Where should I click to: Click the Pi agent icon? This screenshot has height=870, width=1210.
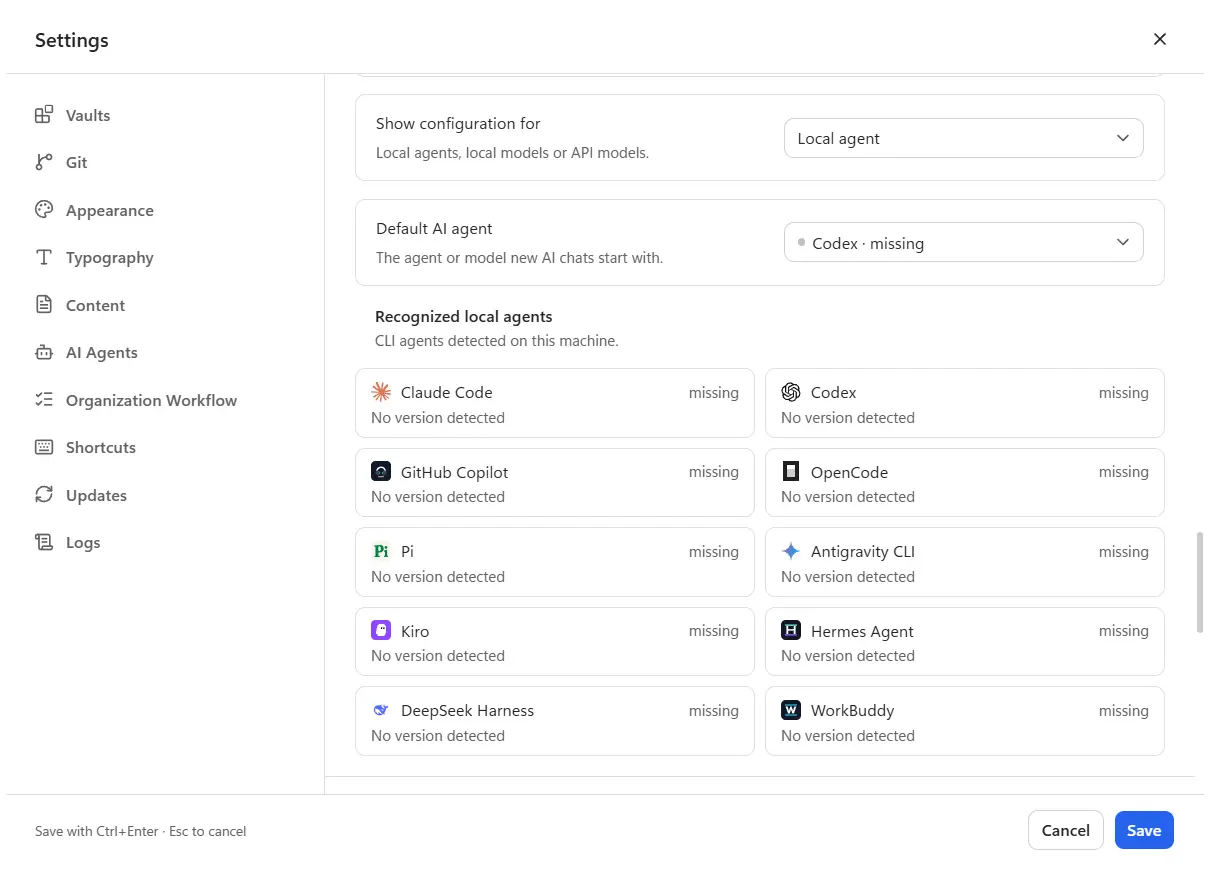381,551
